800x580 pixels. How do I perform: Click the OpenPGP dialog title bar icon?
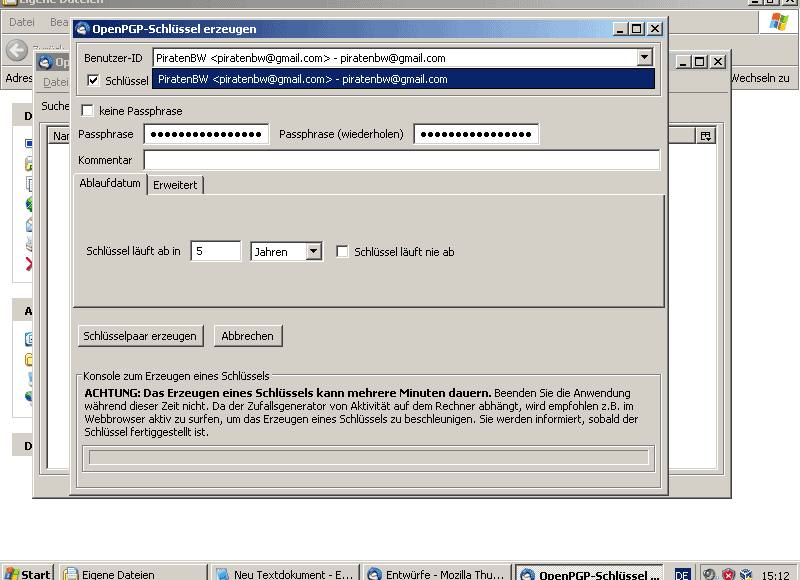82,29
